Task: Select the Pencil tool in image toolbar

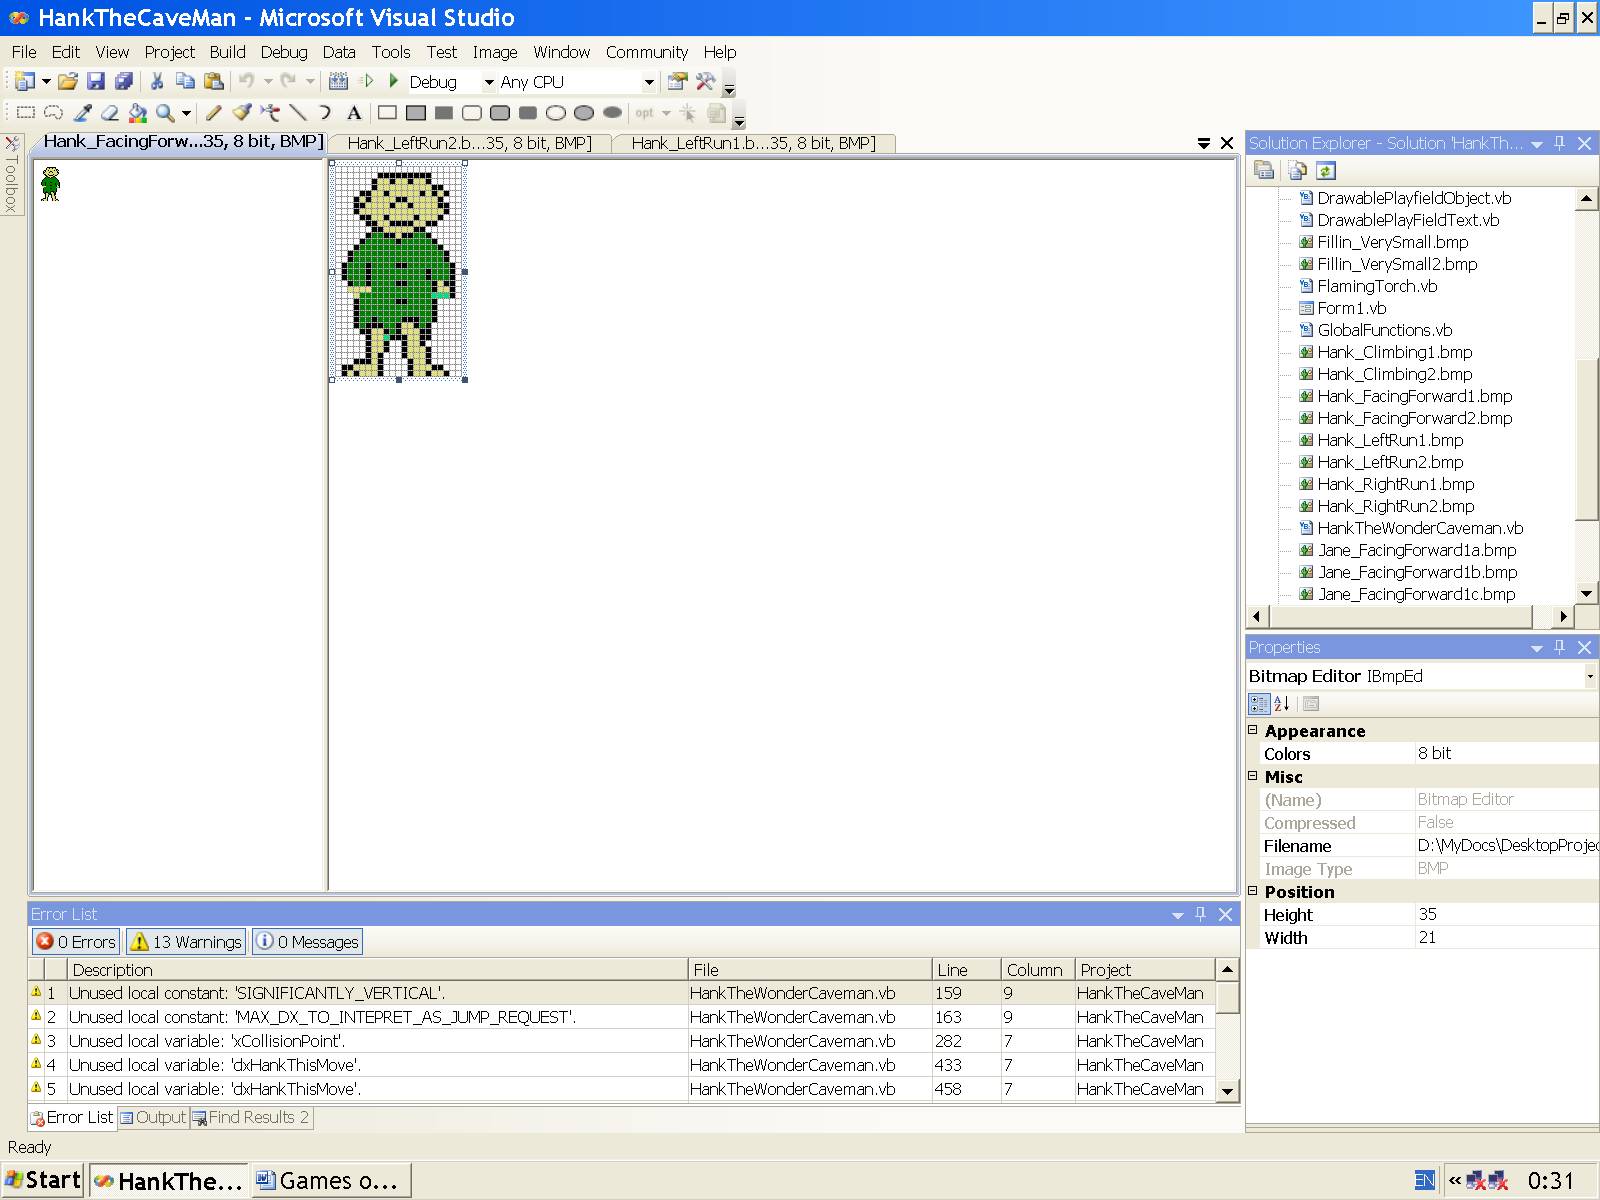Action: click(213, 113)
